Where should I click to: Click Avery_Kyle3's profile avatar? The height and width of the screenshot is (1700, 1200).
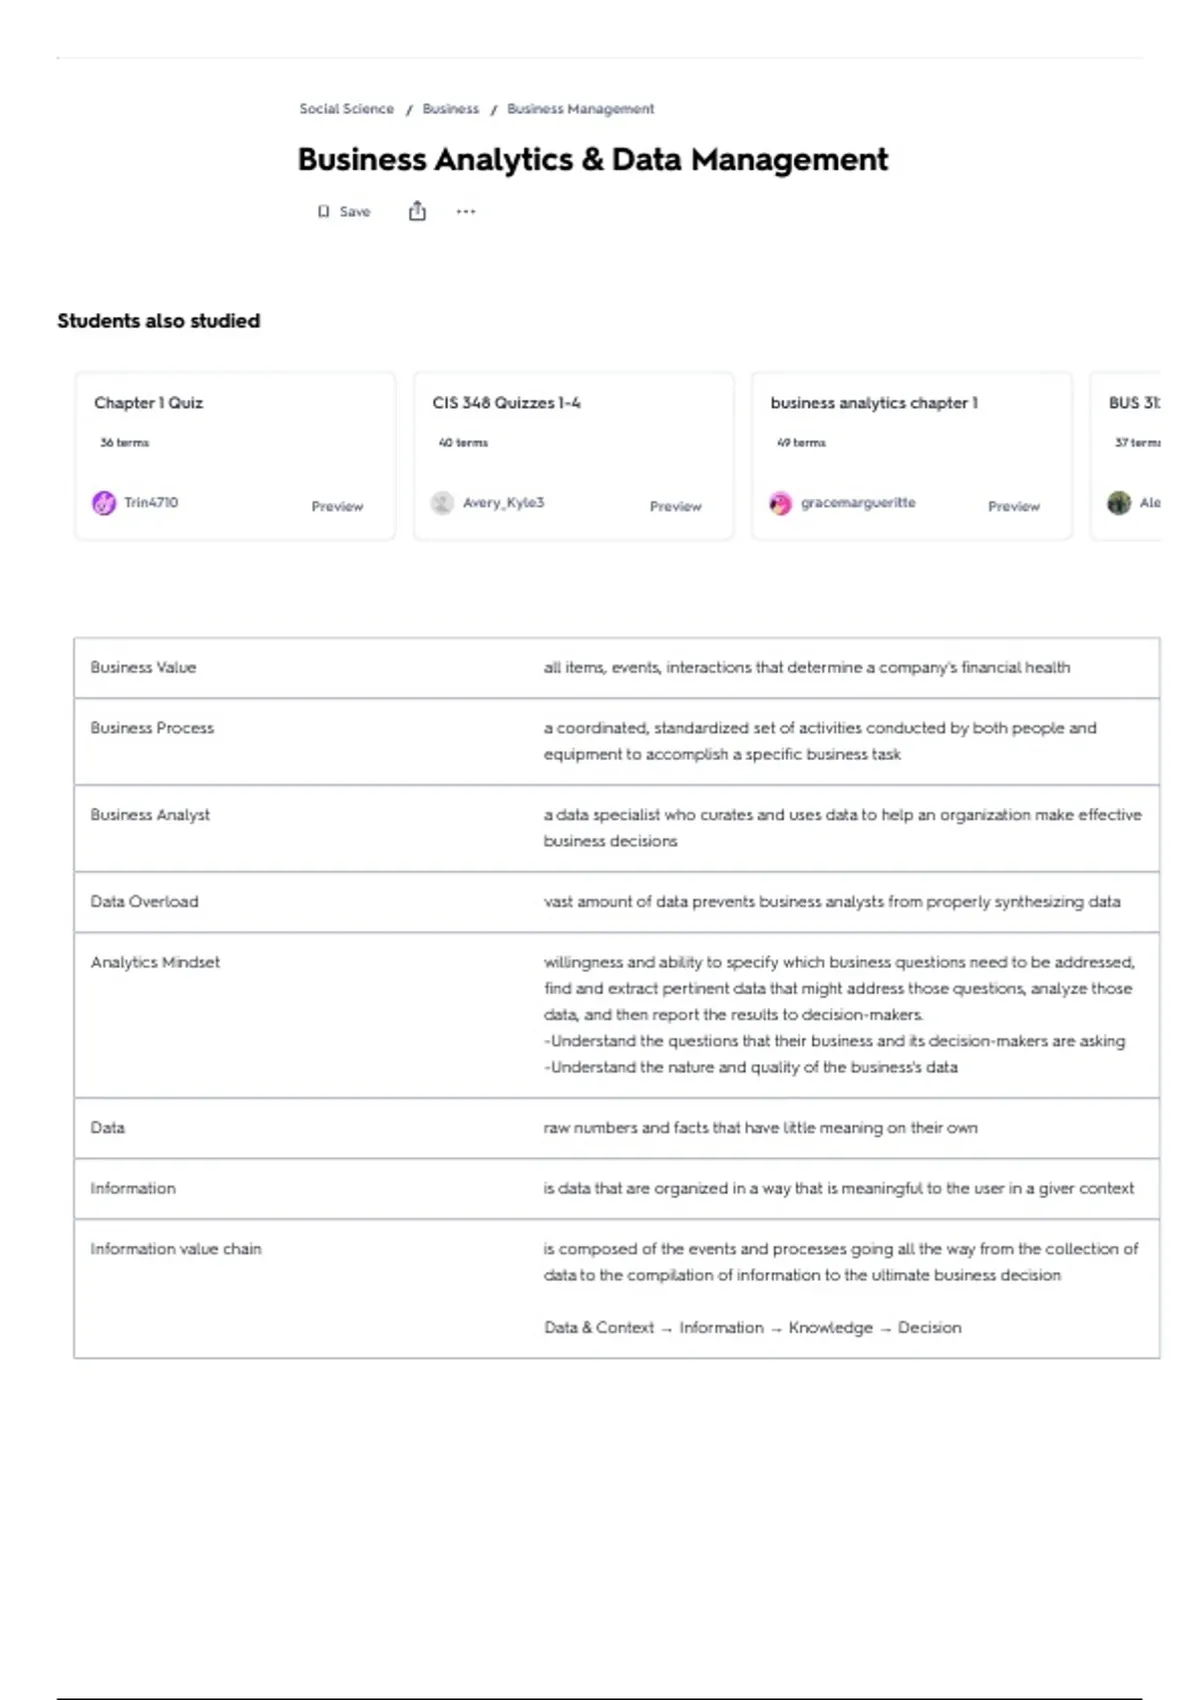tap(442, 503)
